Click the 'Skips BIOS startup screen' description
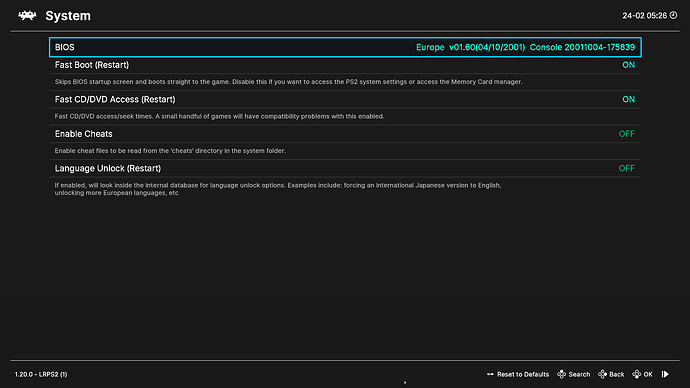Viewport: 690px width, 388px height. [288, 82]
